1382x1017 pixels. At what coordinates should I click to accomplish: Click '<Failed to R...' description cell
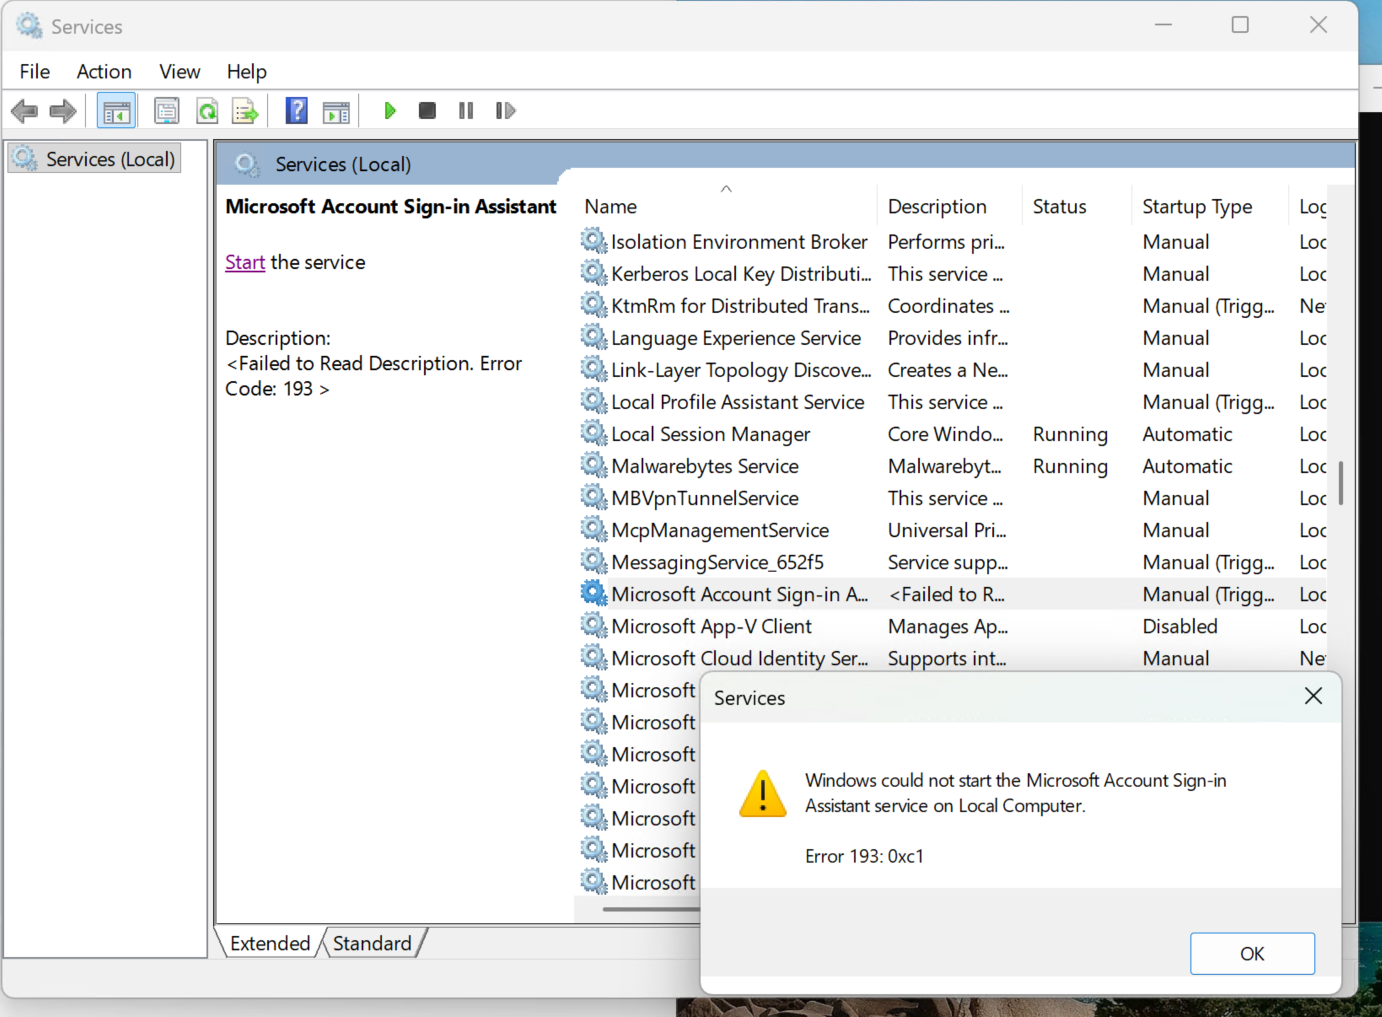click(946, 594)
